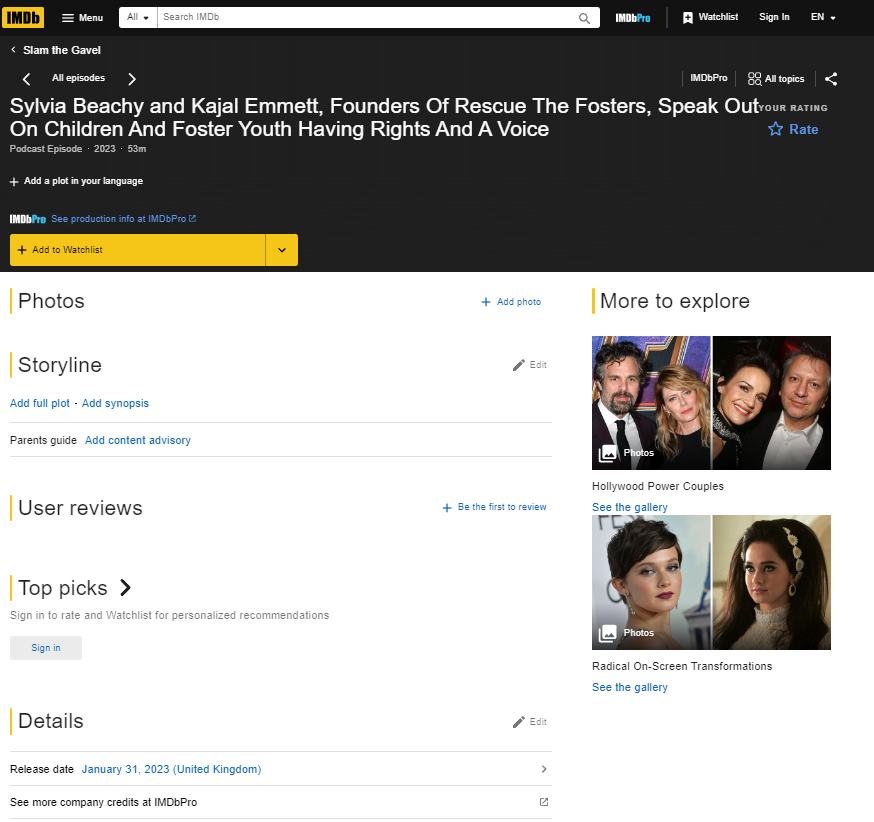Open See production info at IMDbPro
This screenshot has height=822, width=874.
tap(123, 219)
